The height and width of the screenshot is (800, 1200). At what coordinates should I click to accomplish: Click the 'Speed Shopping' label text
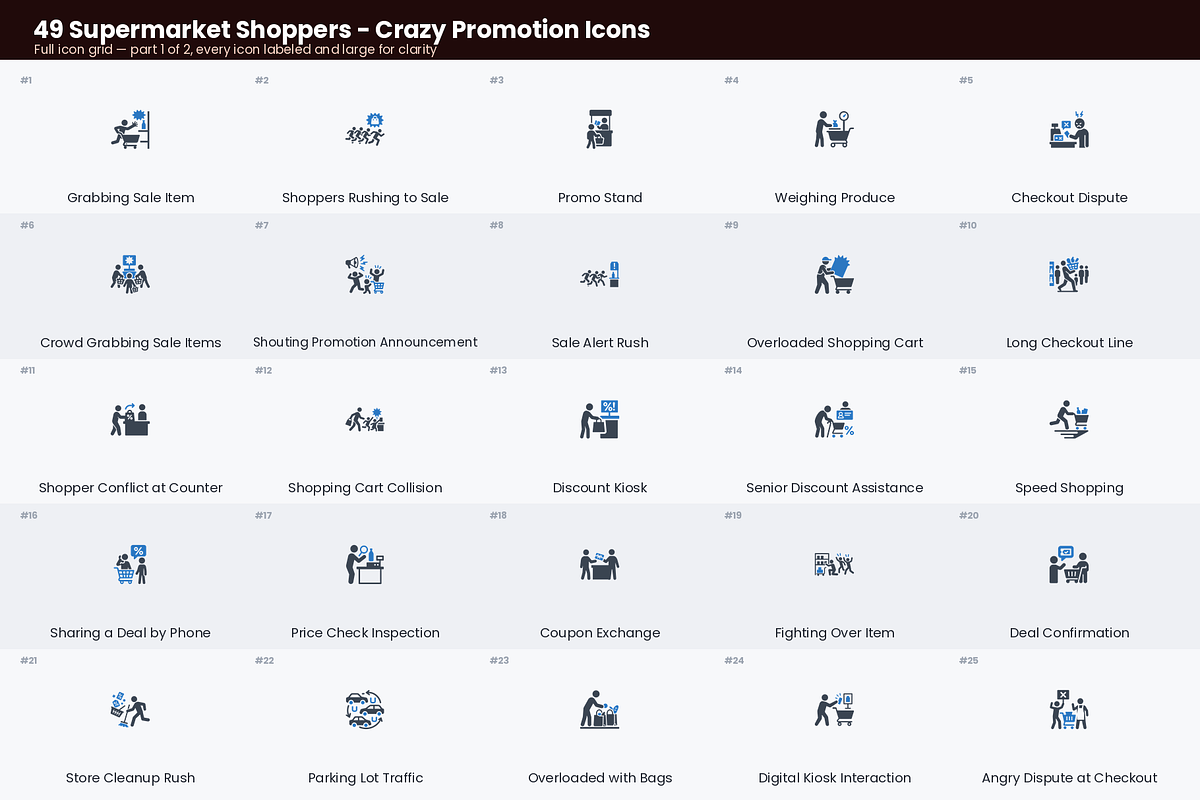tap(1070, 487)
